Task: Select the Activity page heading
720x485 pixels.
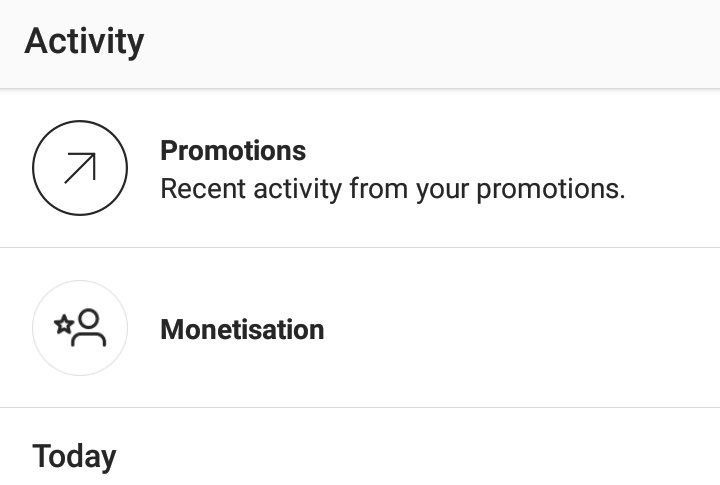Action: (84, 41)
